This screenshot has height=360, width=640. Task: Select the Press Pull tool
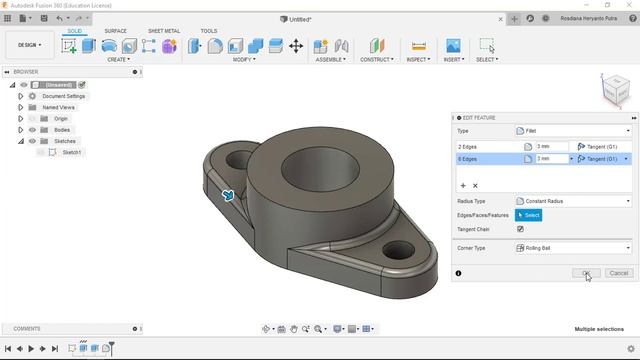pos(195,46)
